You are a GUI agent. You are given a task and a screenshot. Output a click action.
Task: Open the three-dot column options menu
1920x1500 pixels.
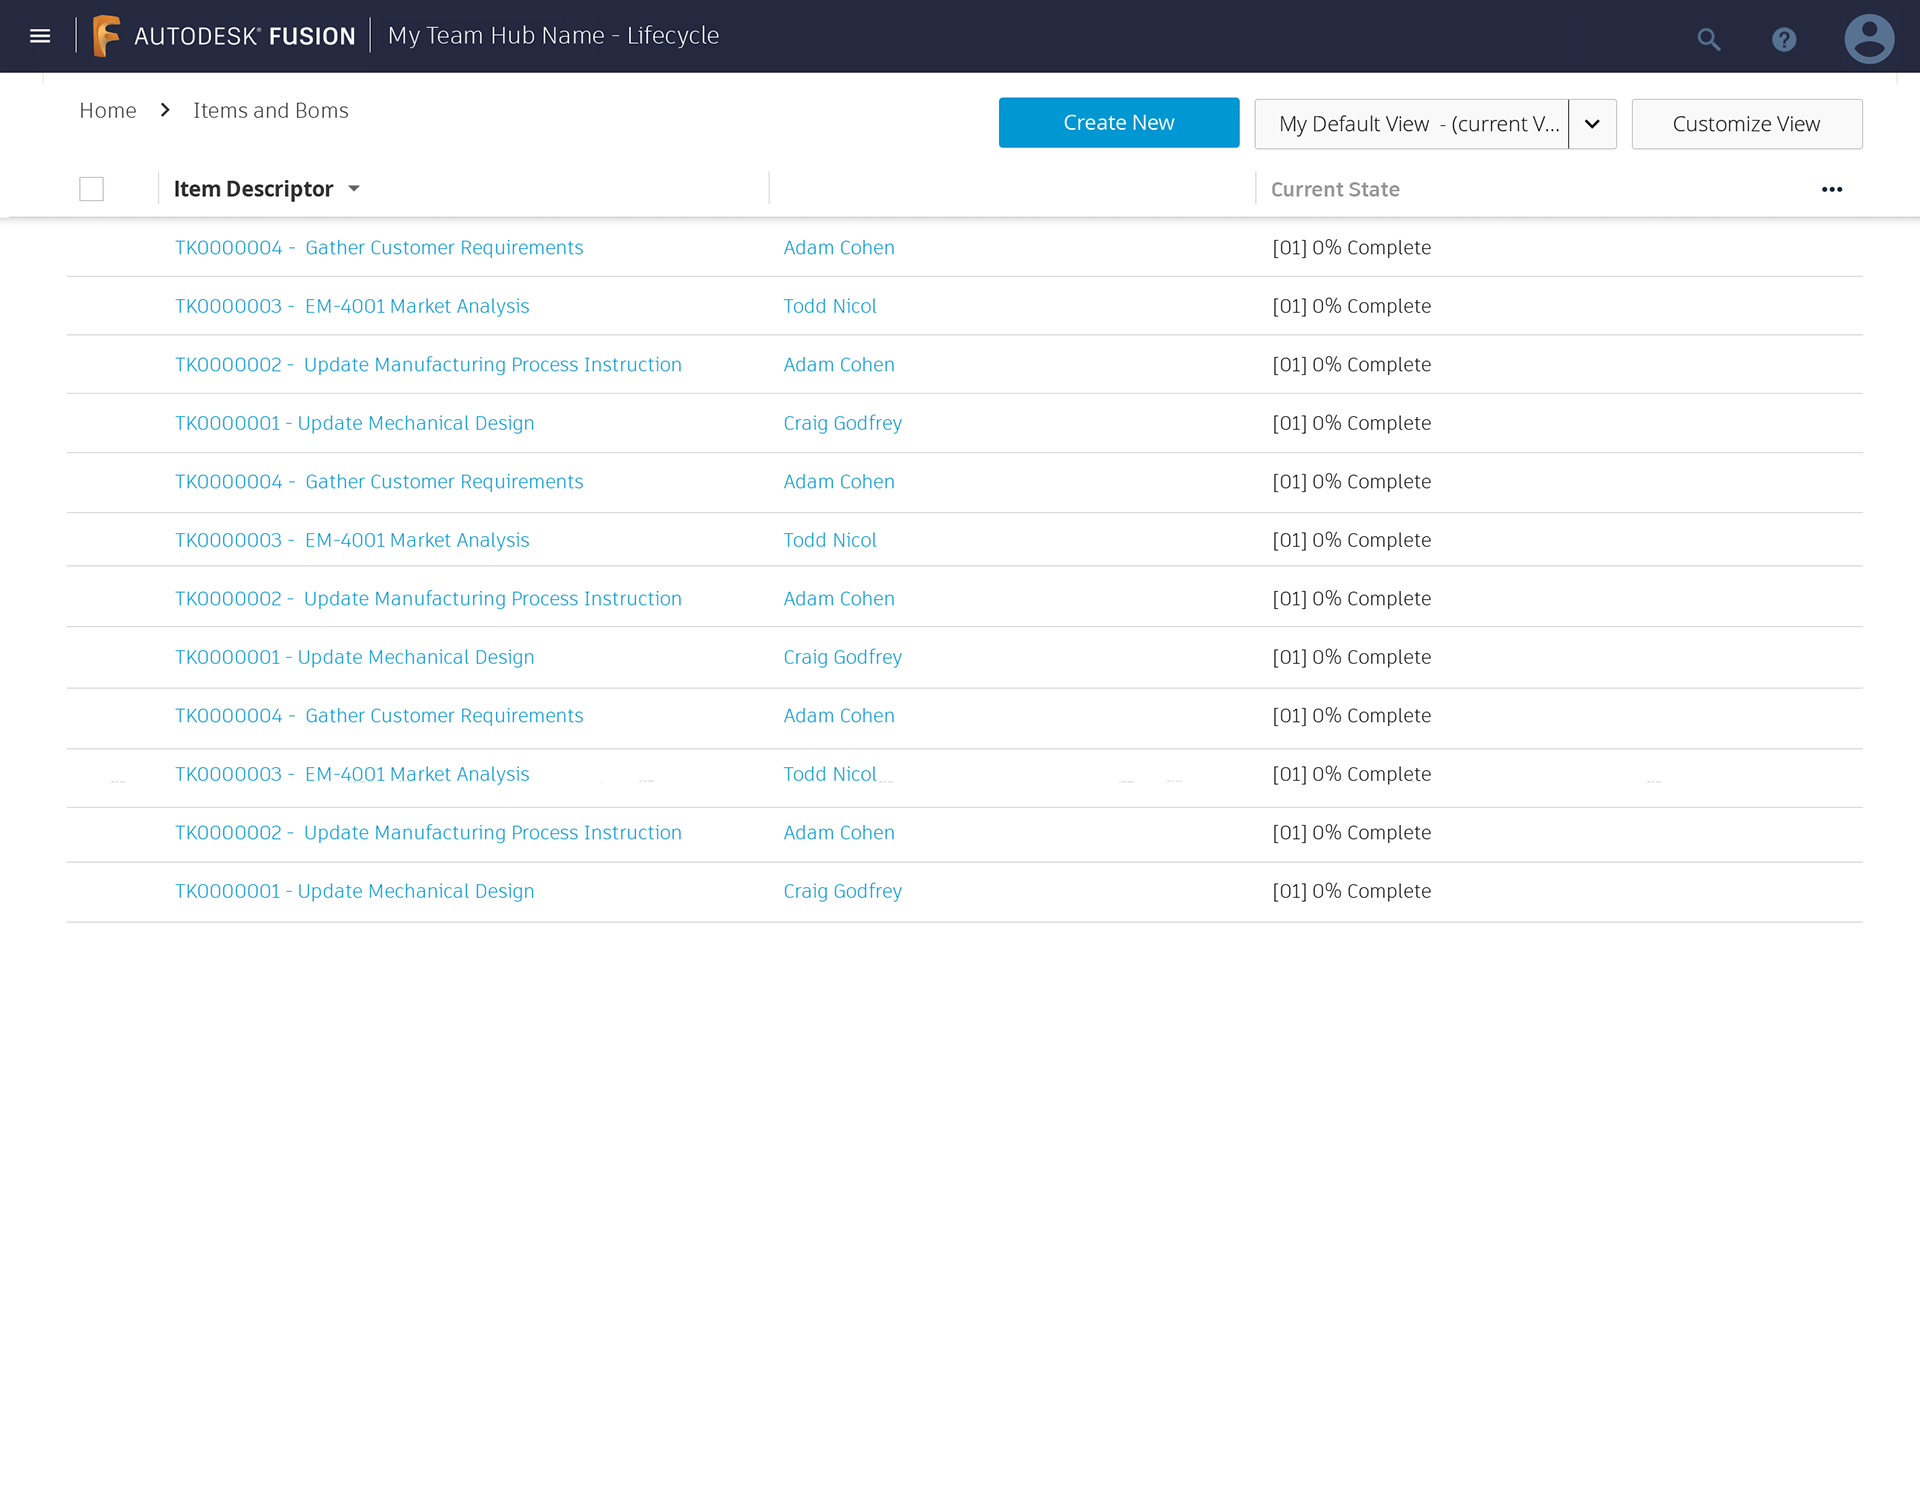(x=1831, y=189)
